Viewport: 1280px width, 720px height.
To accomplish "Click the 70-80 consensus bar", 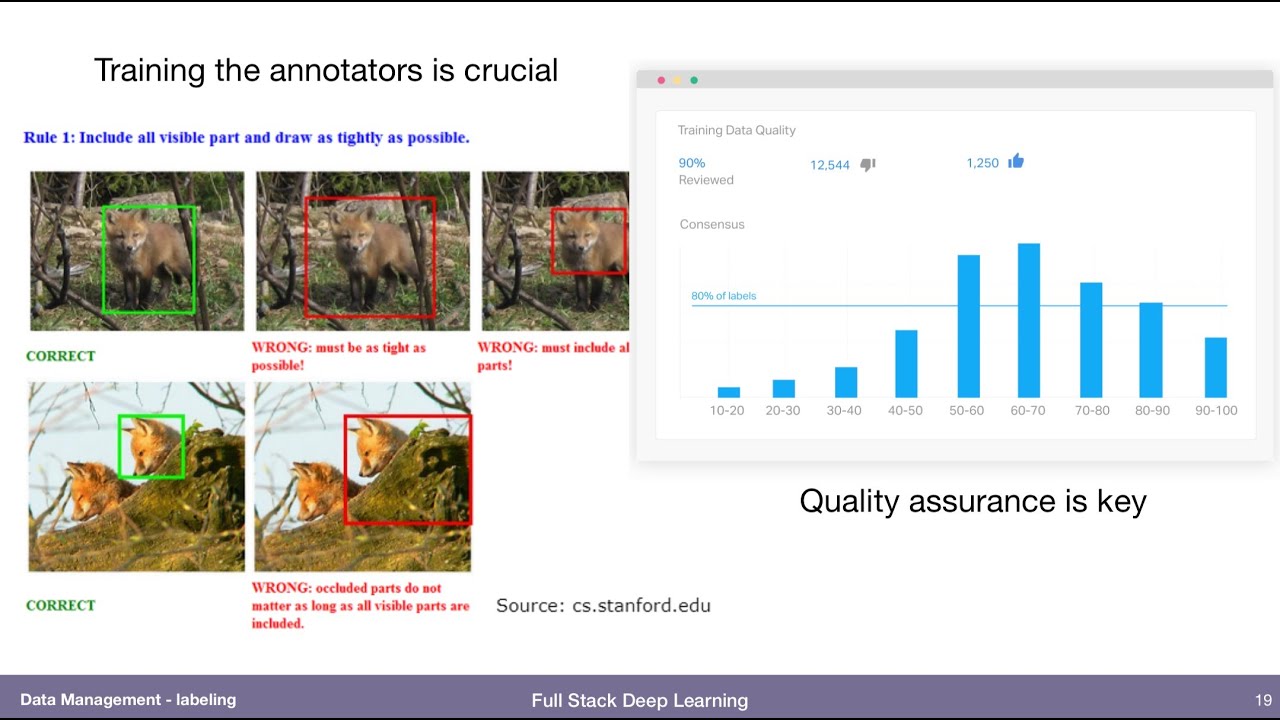I will click(1091, 340).
